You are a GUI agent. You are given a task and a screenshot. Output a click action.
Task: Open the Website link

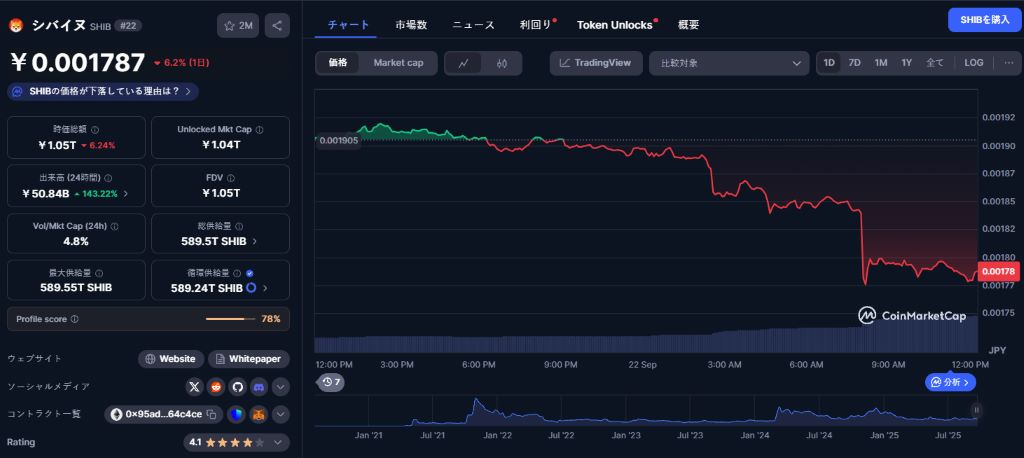171,359
